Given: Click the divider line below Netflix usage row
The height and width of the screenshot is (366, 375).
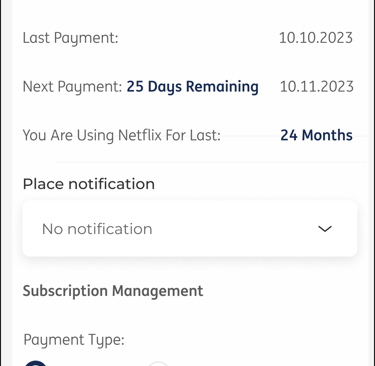Looking at the screenshot, I should pyautogui.click(x=212, y=162).
